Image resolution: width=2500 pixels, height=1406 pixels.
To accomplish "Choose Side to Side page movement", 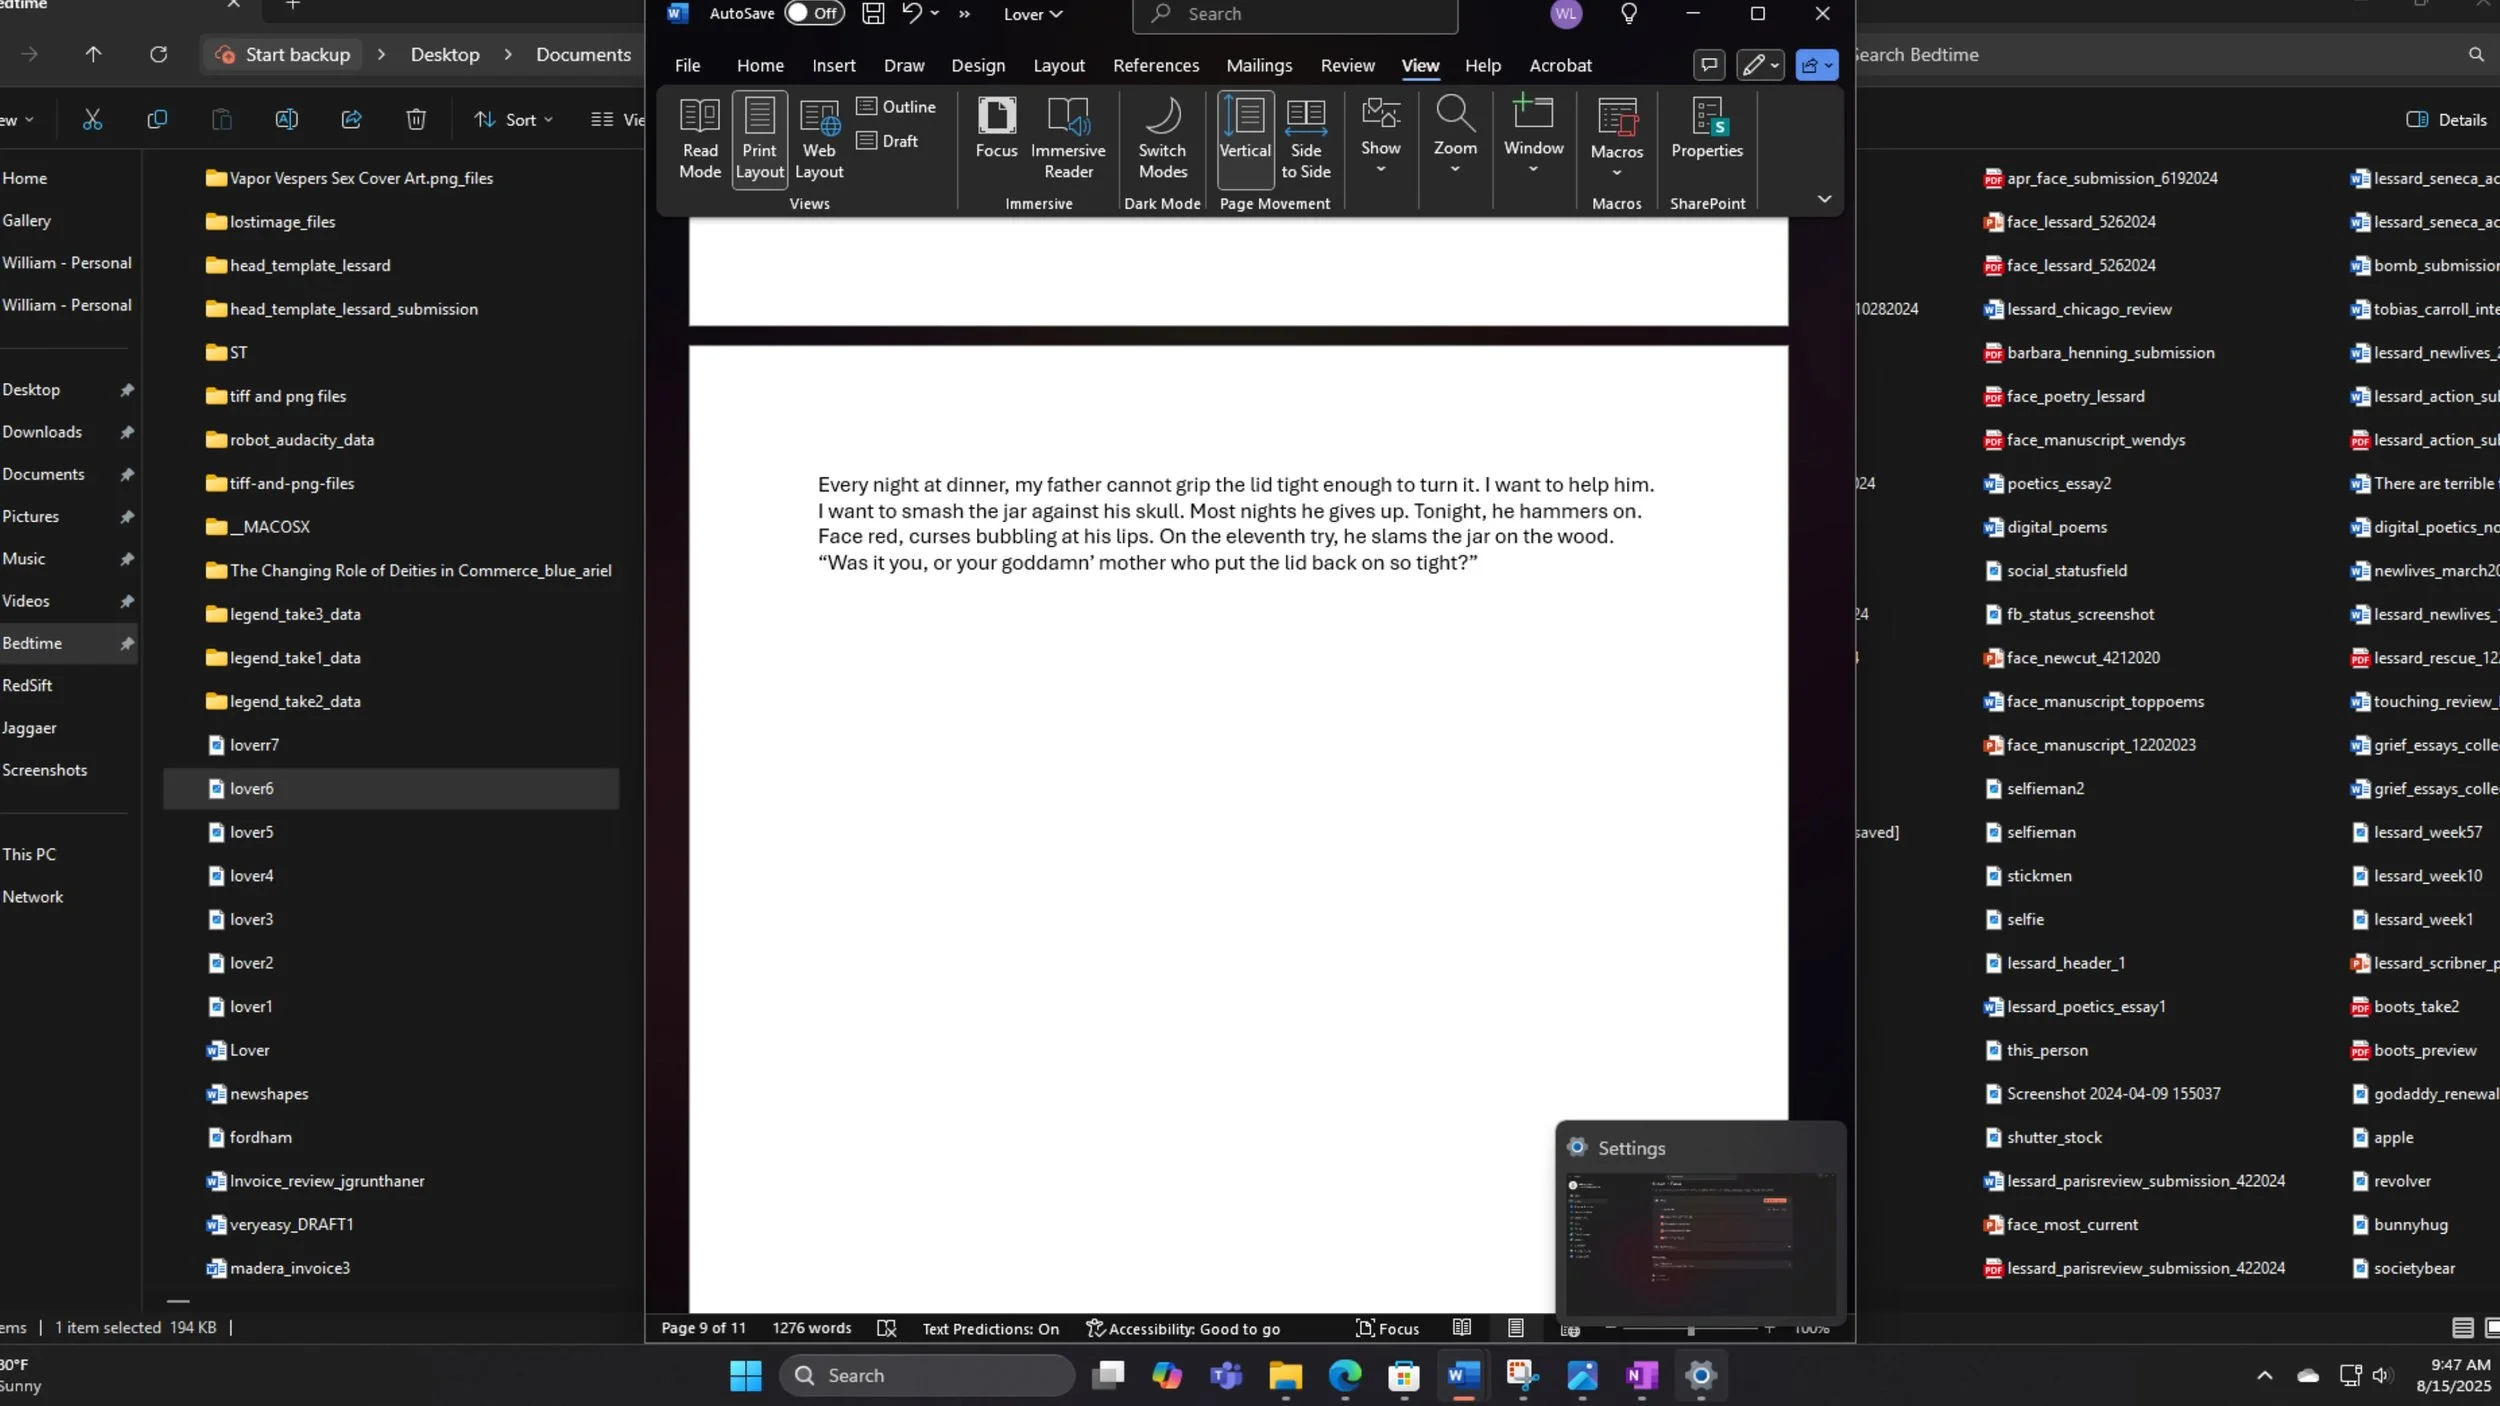I will pyautogui.click(x=1305, y=139).
